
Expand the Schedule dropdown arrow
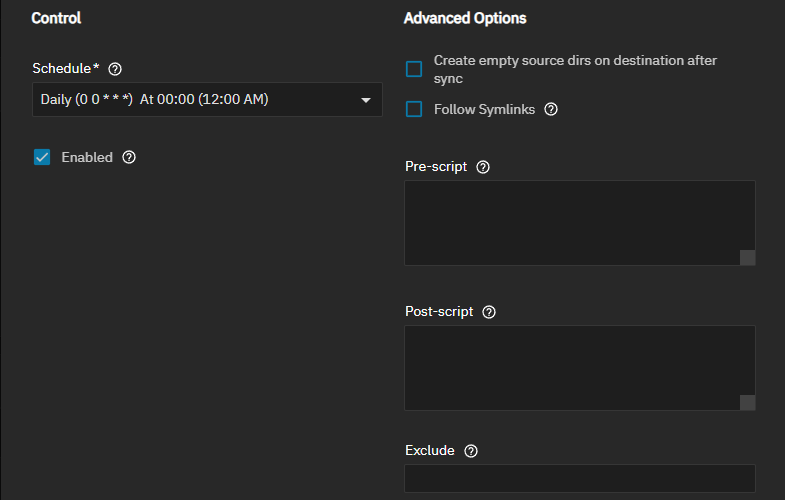366,100
